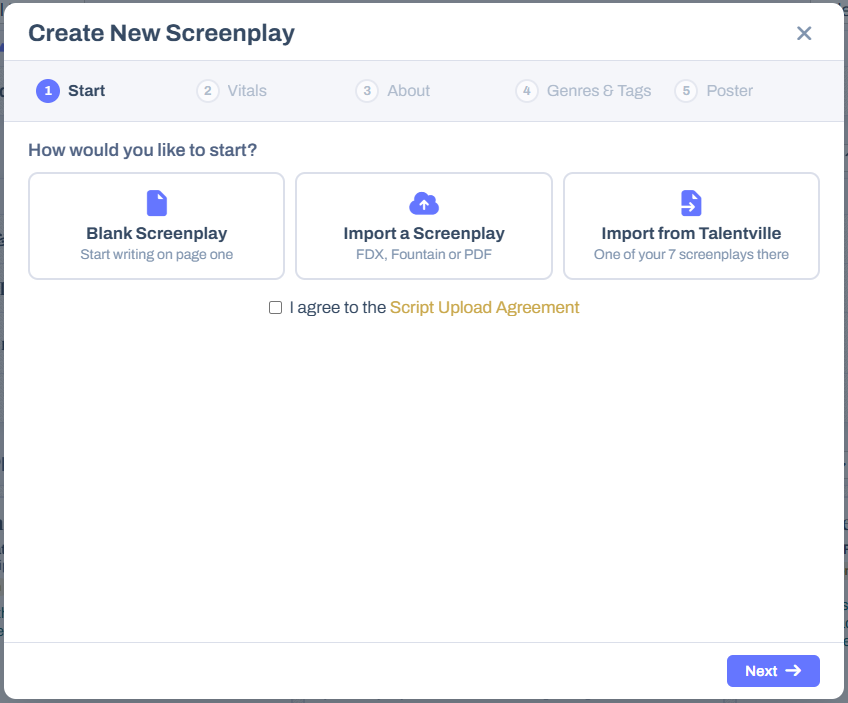Click step number 4 circle
Screen dimensions: 848x703
coord(527,91)
